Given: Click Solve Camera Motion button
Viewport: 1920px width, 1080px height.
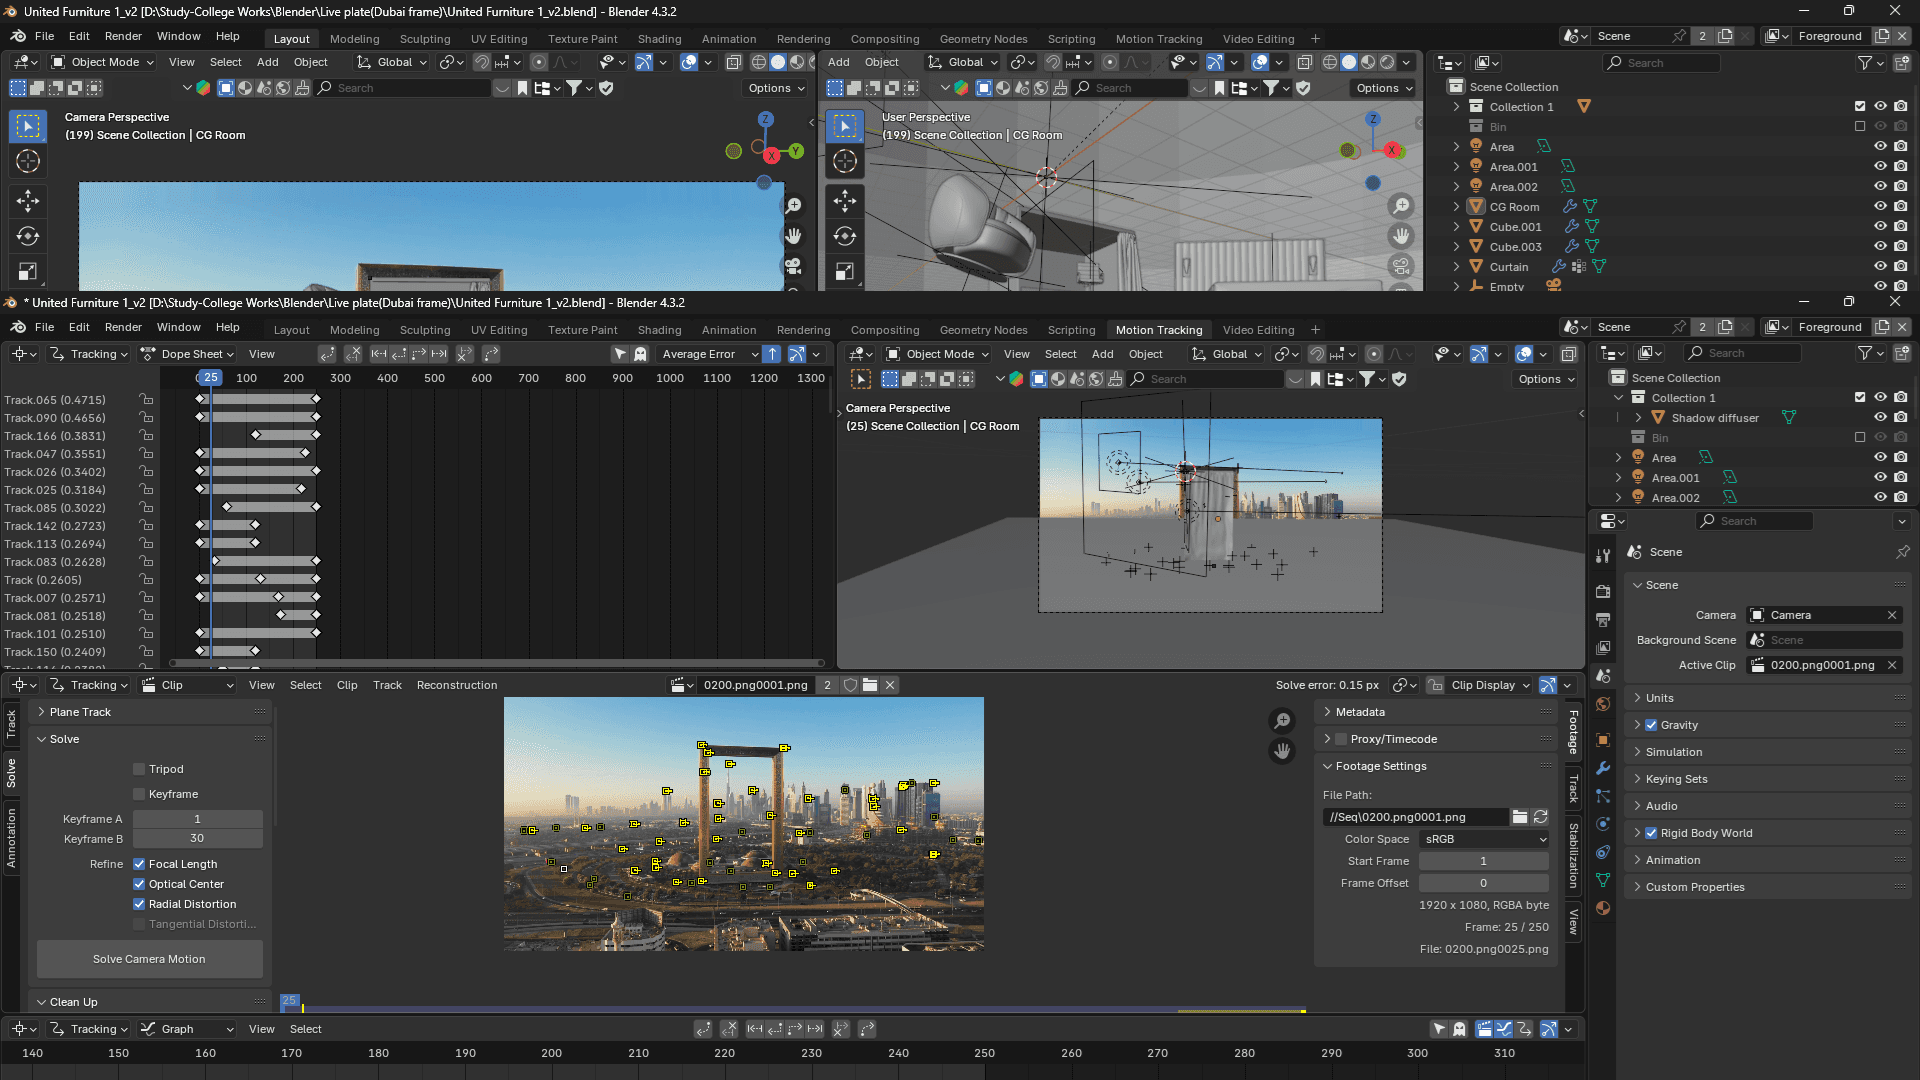Looking at the screenshot, I should click(x=149, y=959).
